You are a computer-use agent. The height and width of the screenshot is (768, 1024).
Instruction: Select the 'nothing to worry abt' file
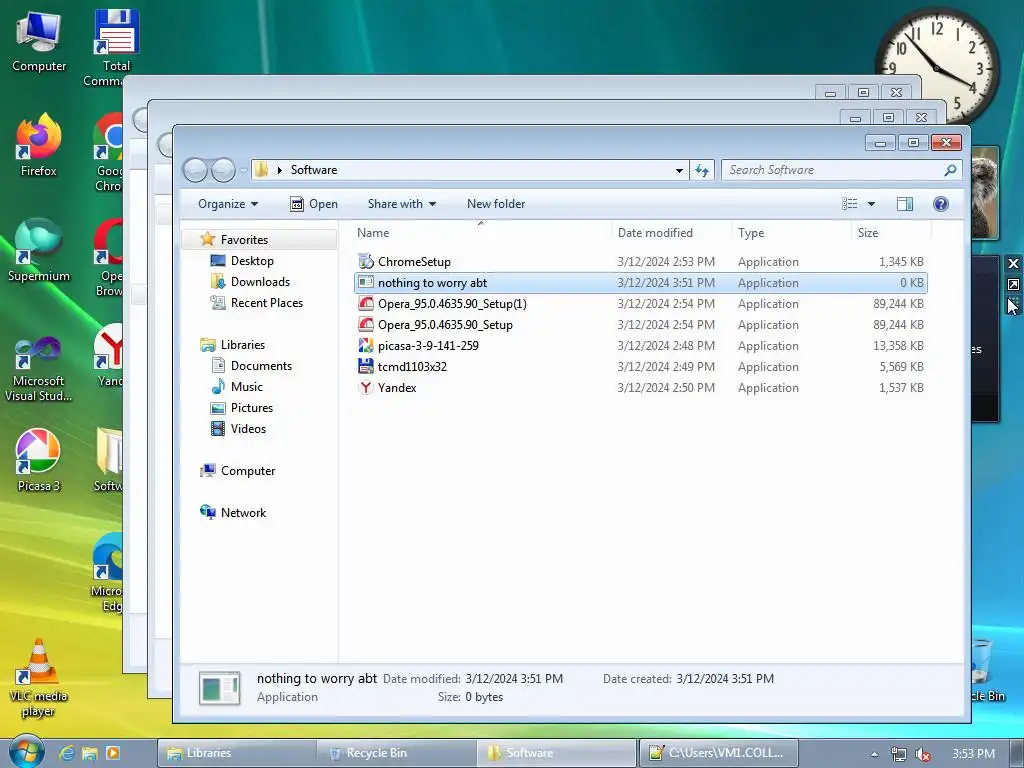641,283
